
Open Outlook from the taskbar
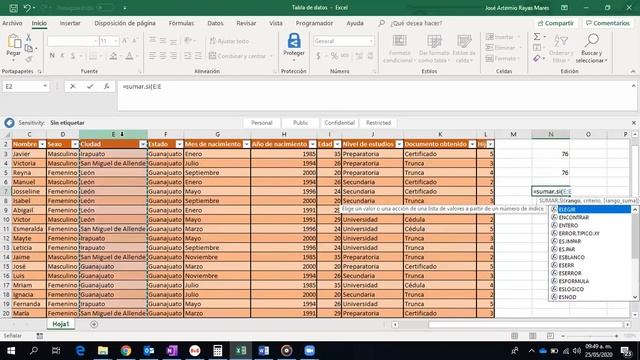point(149,351)
